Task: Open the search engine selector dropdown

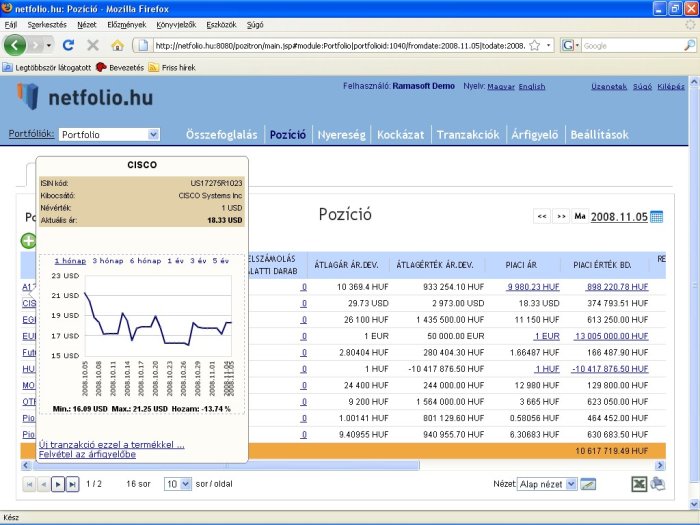Action: [571, 46]
